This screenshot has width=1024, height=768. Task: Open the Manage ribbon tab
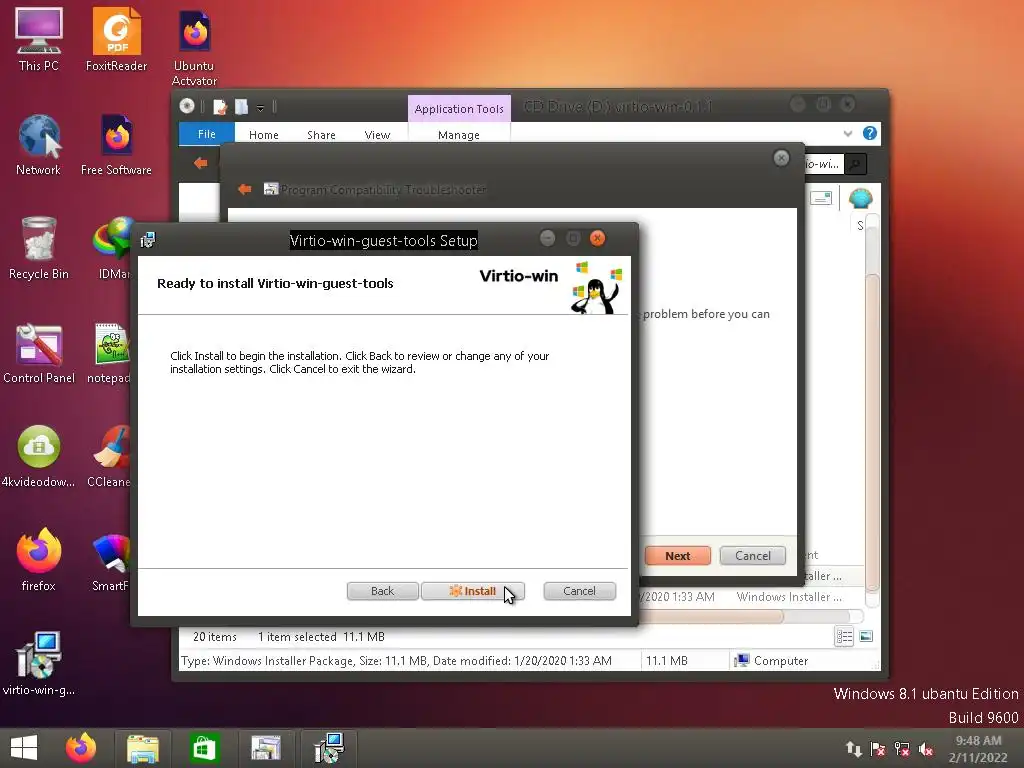coord(459,135)
